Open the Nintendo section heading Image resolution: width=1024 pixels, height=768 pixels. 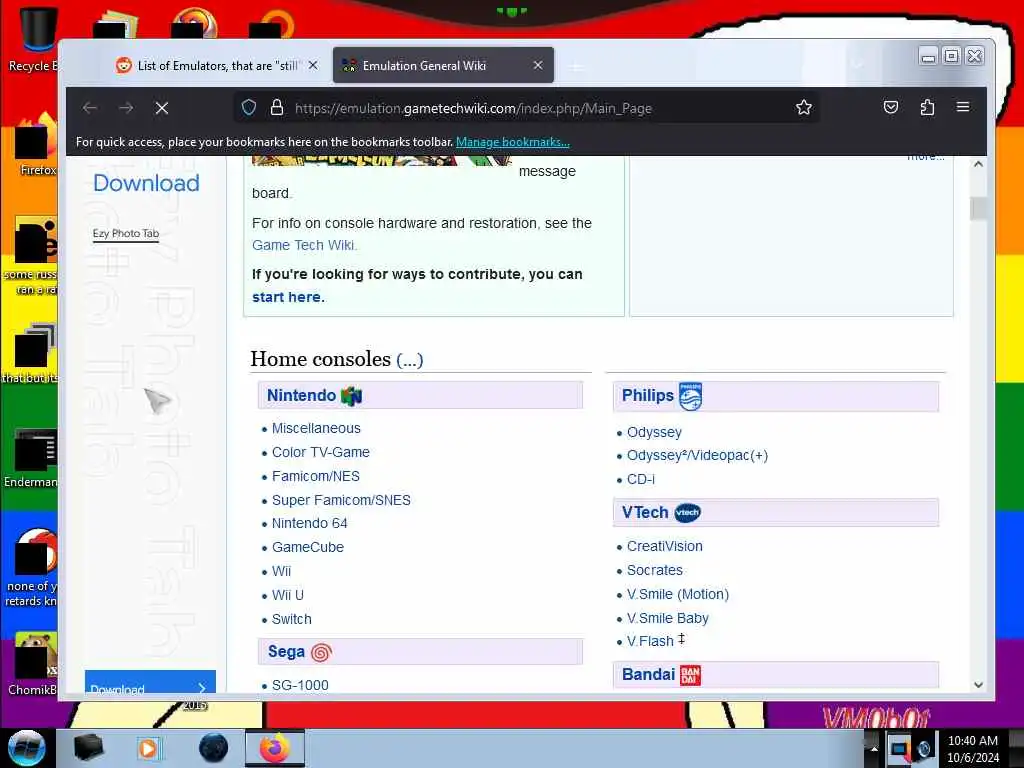301,396
